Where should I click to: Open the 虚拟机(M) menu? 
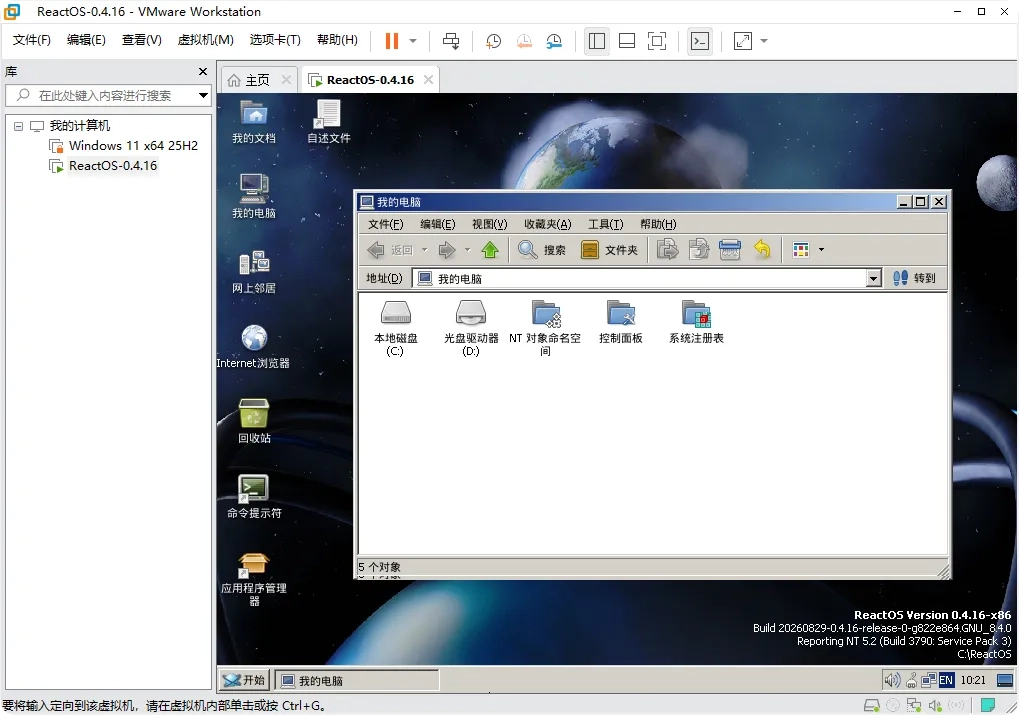(205, 40)
